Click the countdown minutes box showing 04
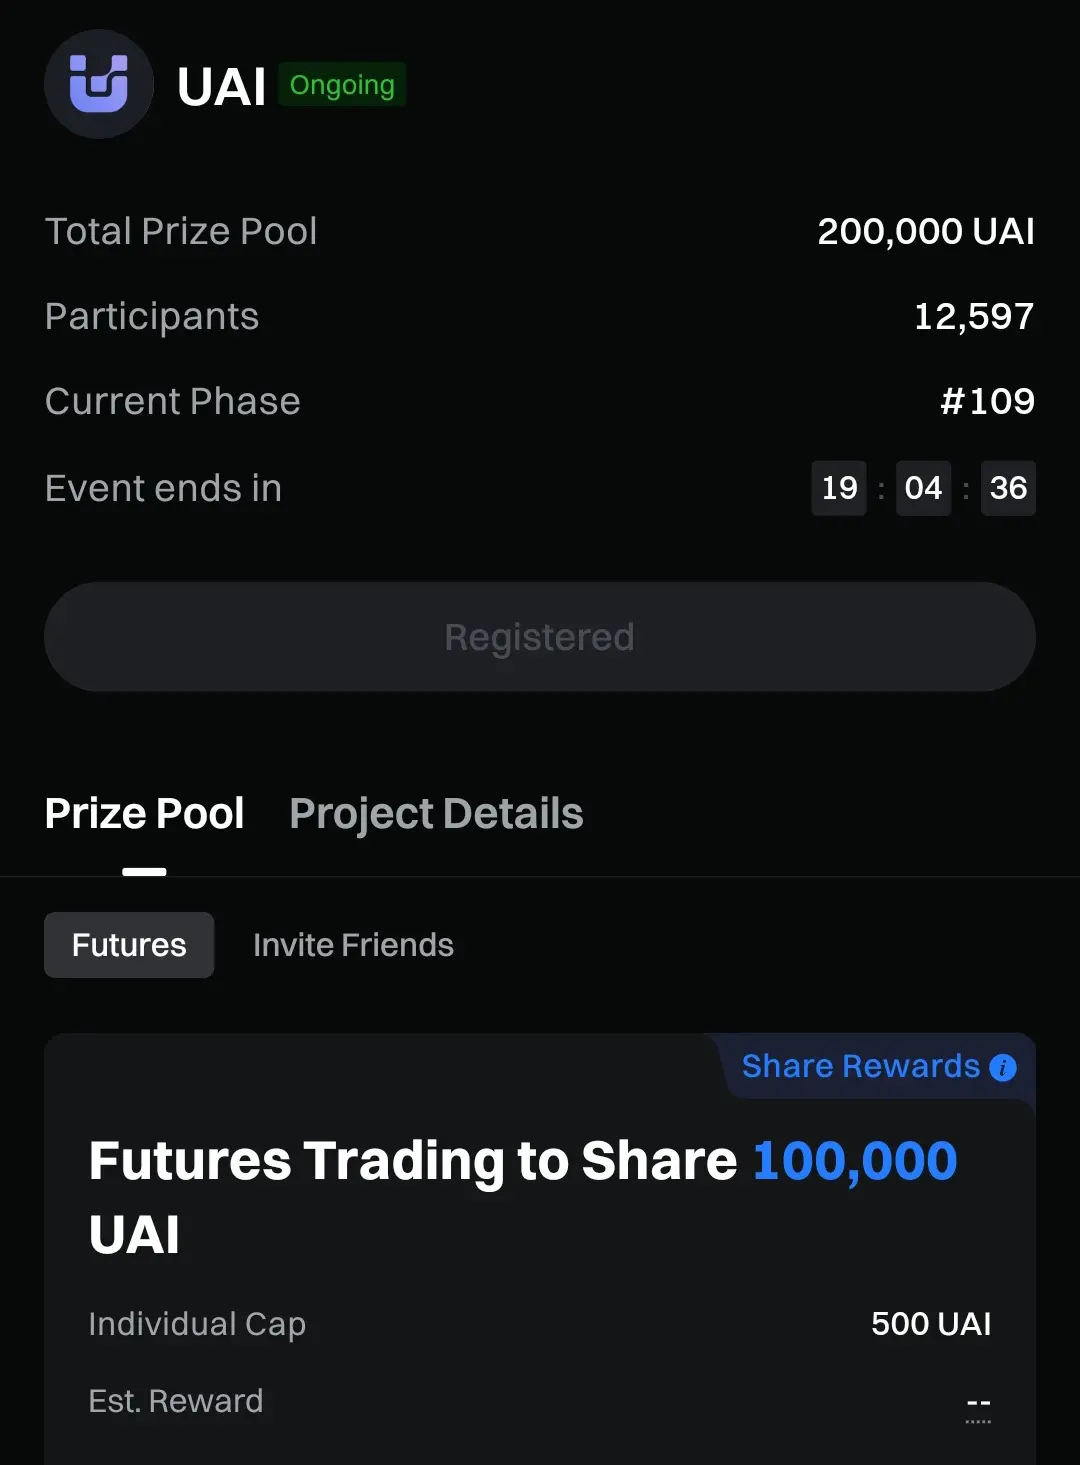This screenshot has width=1080, height=1465. 923,488
